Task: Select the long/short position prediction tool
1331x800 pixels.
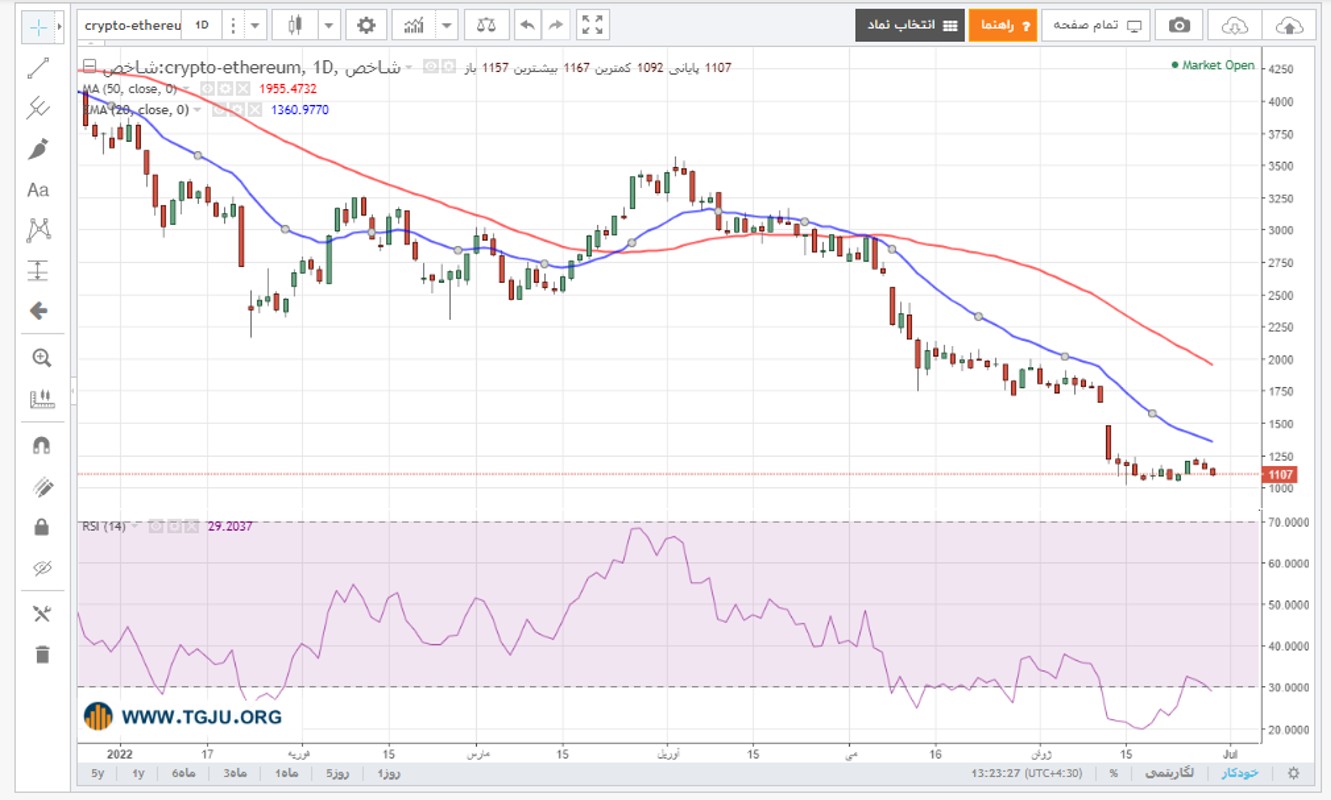Action: pyautogui.click(x=39, y=270)
